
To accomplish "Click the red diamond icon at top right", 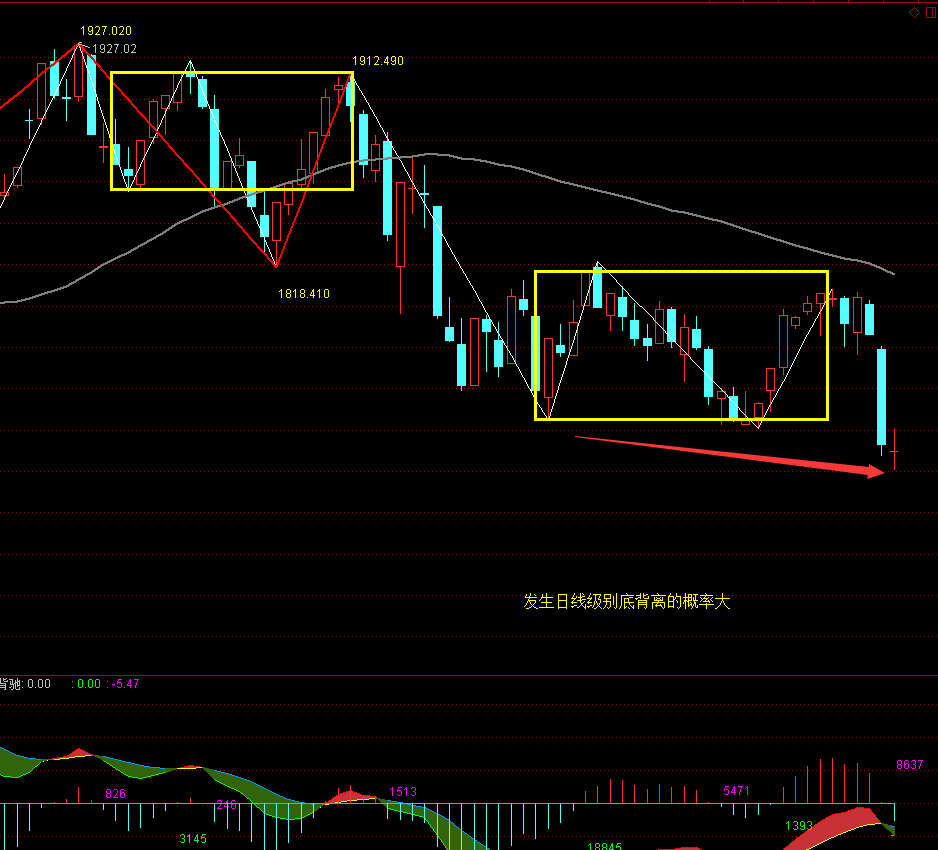I will tap(914, 13).
